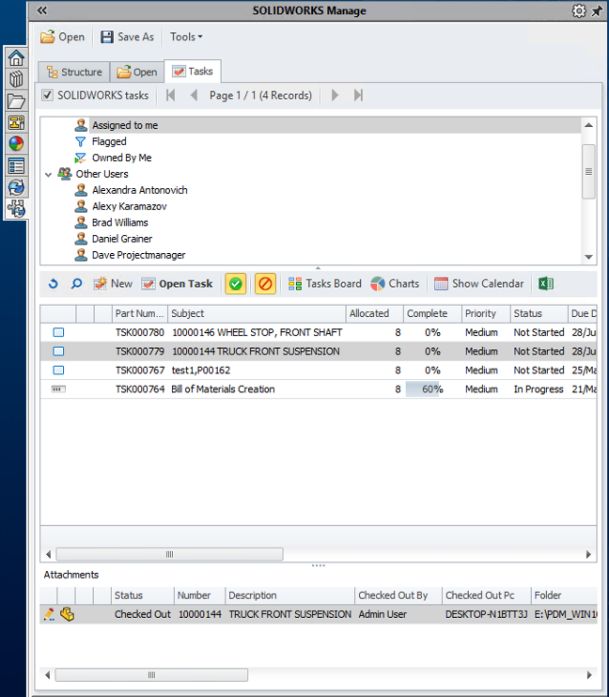Click attachments horizontal scrollbar thumb
This screenshot has width=609, height=697.
point(151,675)
